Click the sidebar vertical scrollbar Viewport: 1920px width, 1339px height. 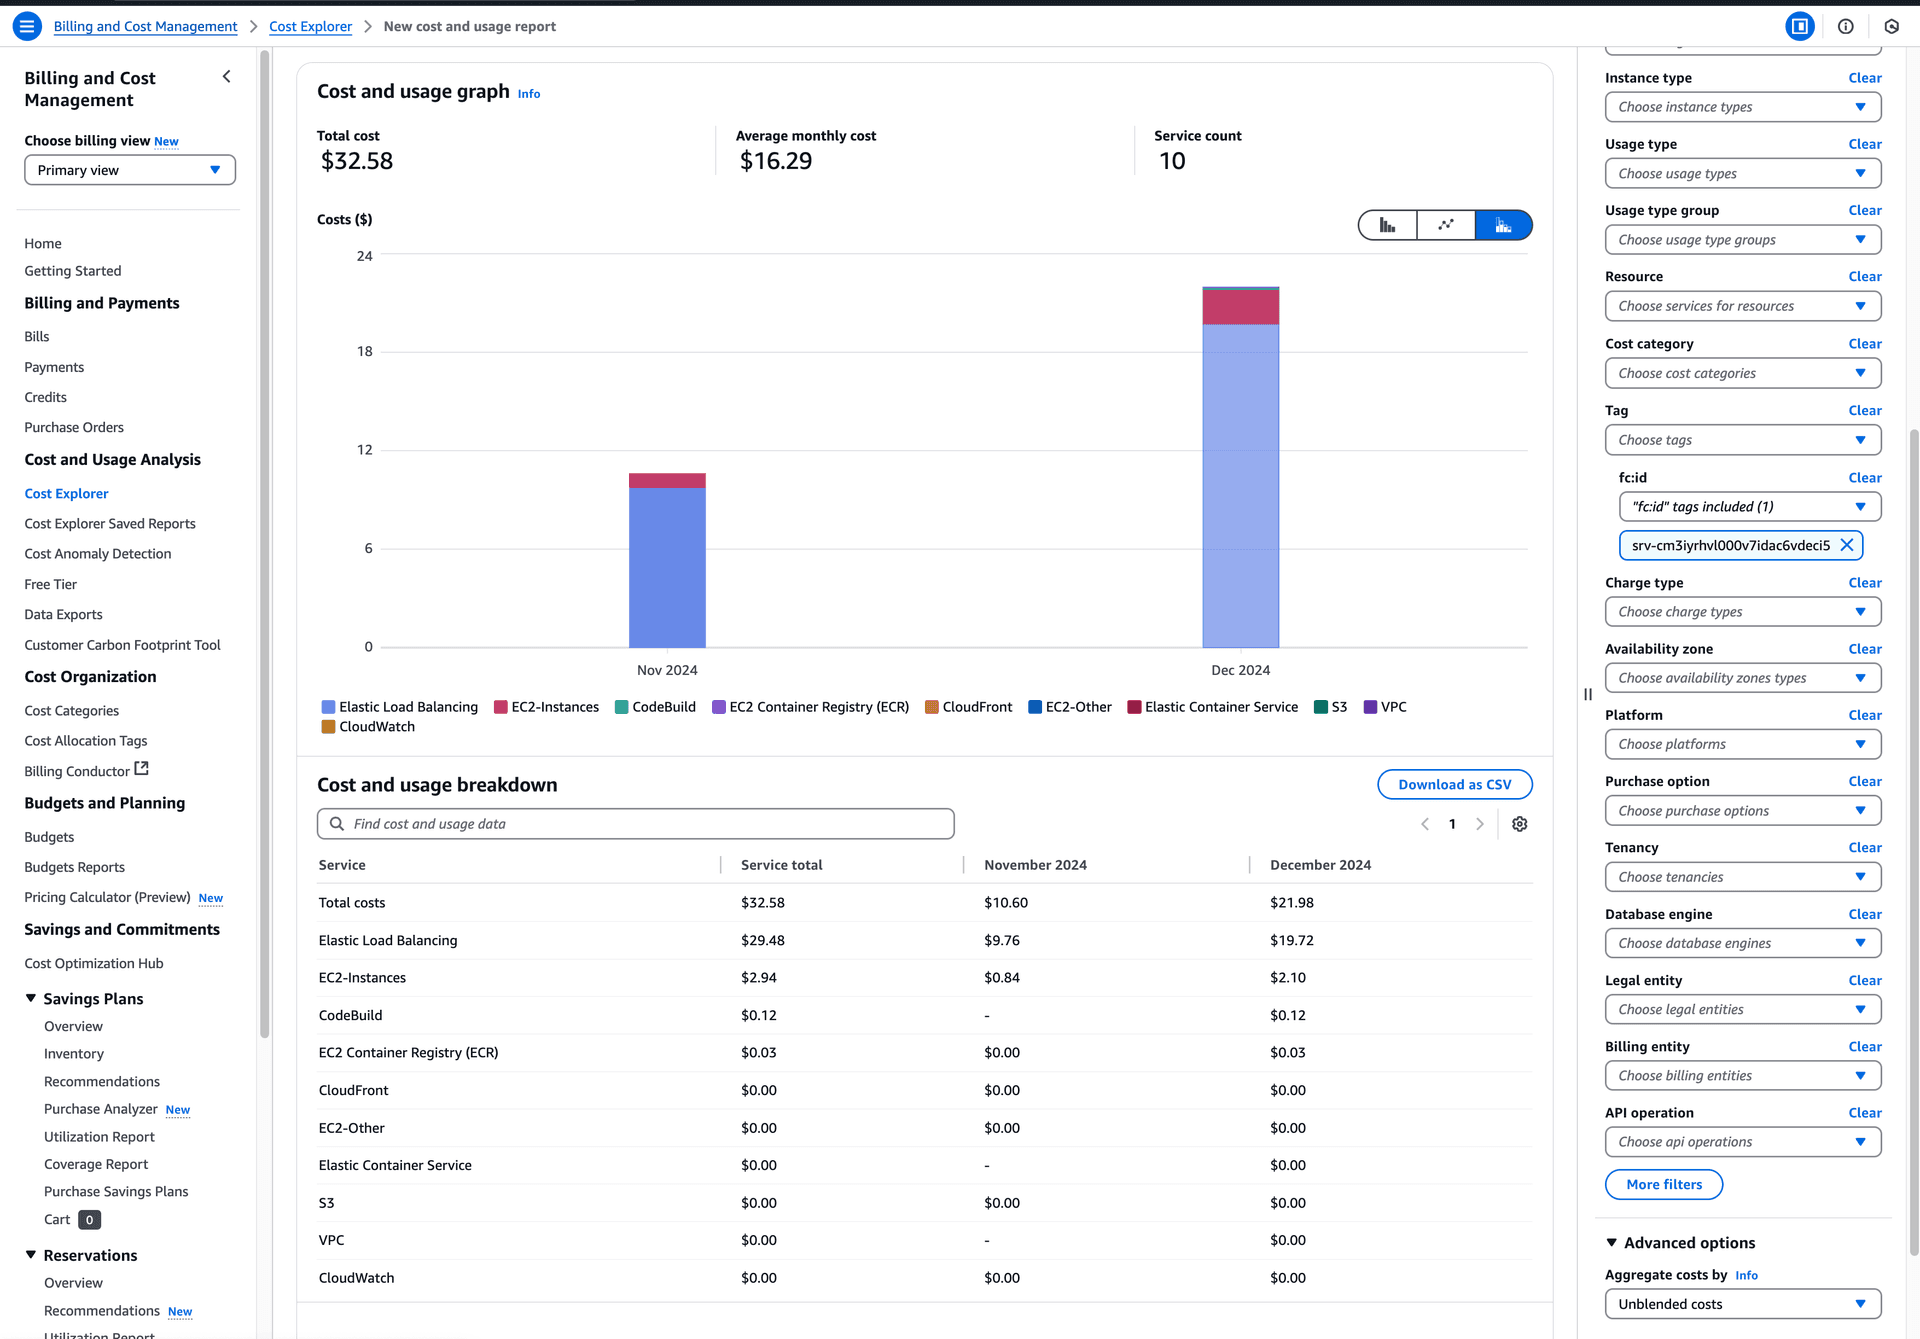click(265, 545)
